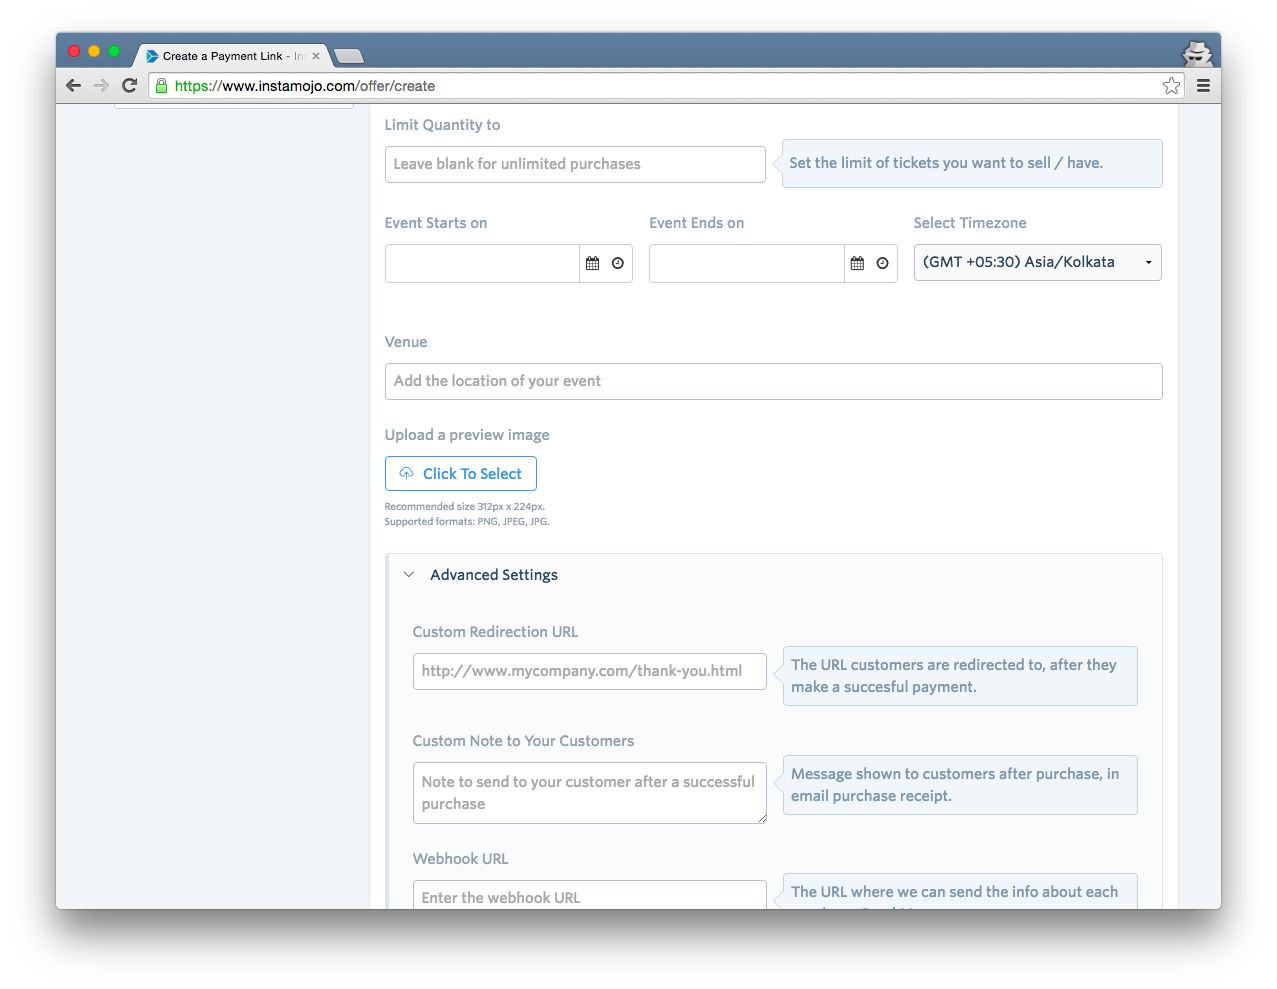Click the Webhook URL input field
Screen dimensions: 1277x989
[589, 896]
